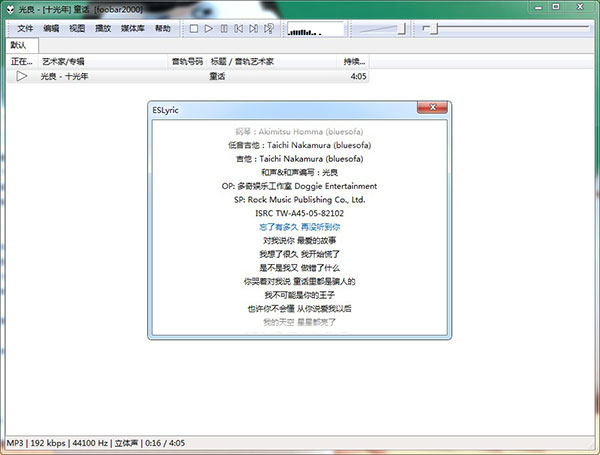This screenshot has width=600, height=455.
Task: Skip to the previous track
Action: (239, 29)
